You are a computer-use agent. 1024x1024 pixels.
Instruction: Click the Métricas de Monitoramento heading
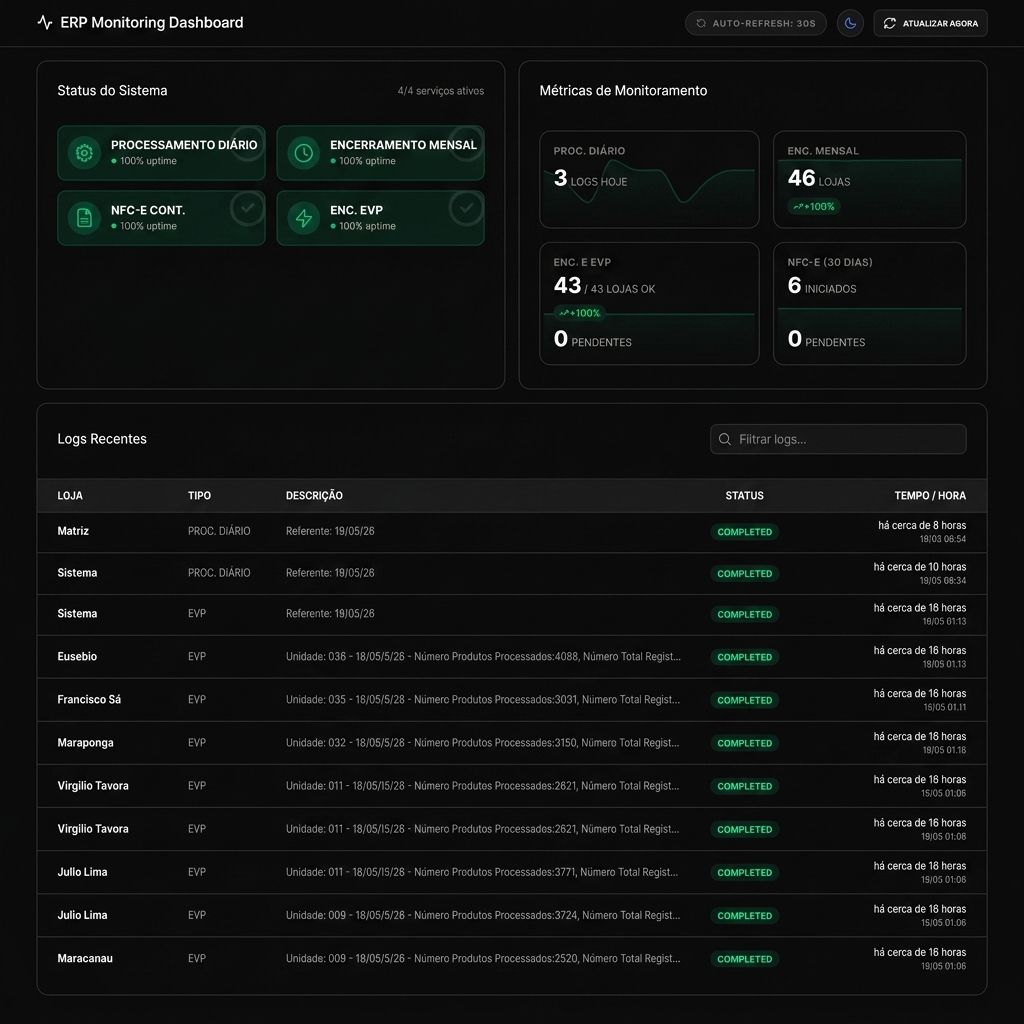(x=623, y=91)
